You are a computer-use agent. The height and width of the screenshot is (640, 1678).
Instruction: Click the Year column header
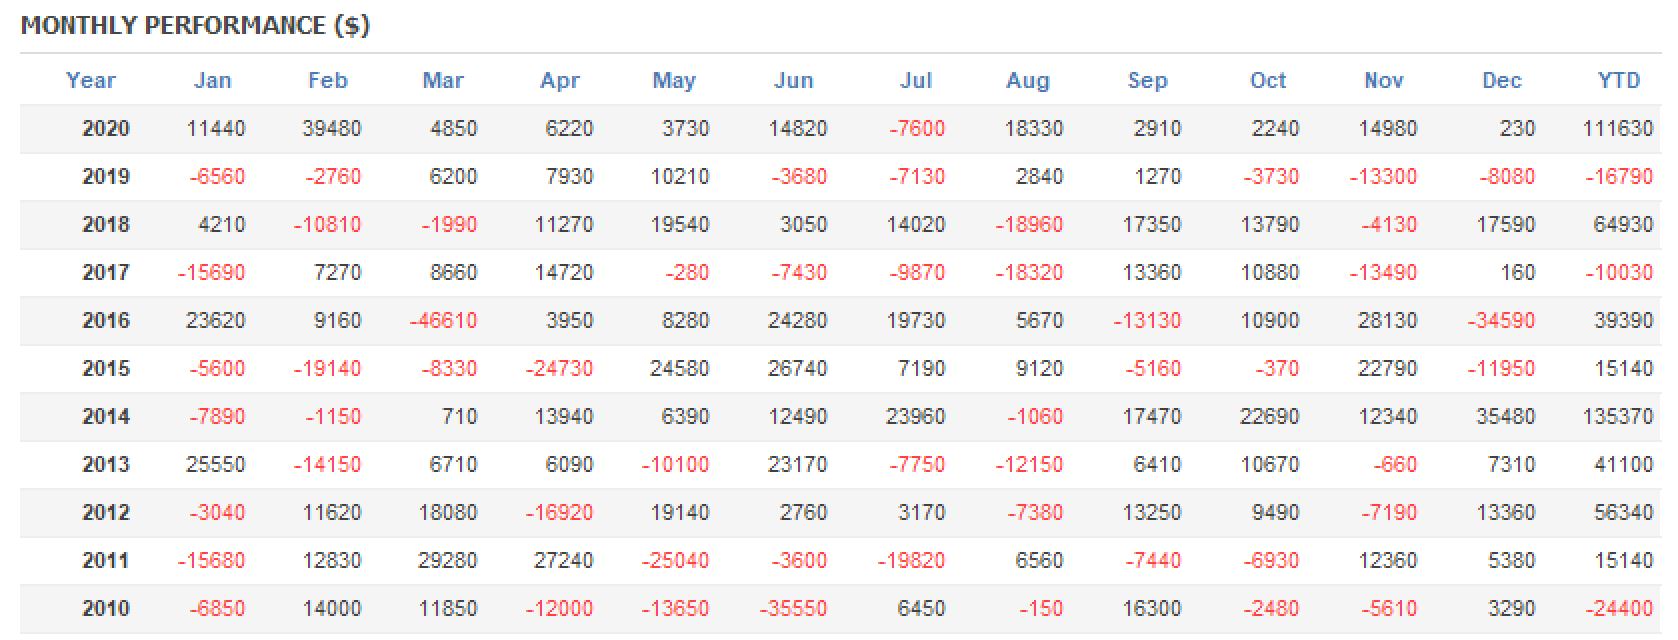(91, 81)
